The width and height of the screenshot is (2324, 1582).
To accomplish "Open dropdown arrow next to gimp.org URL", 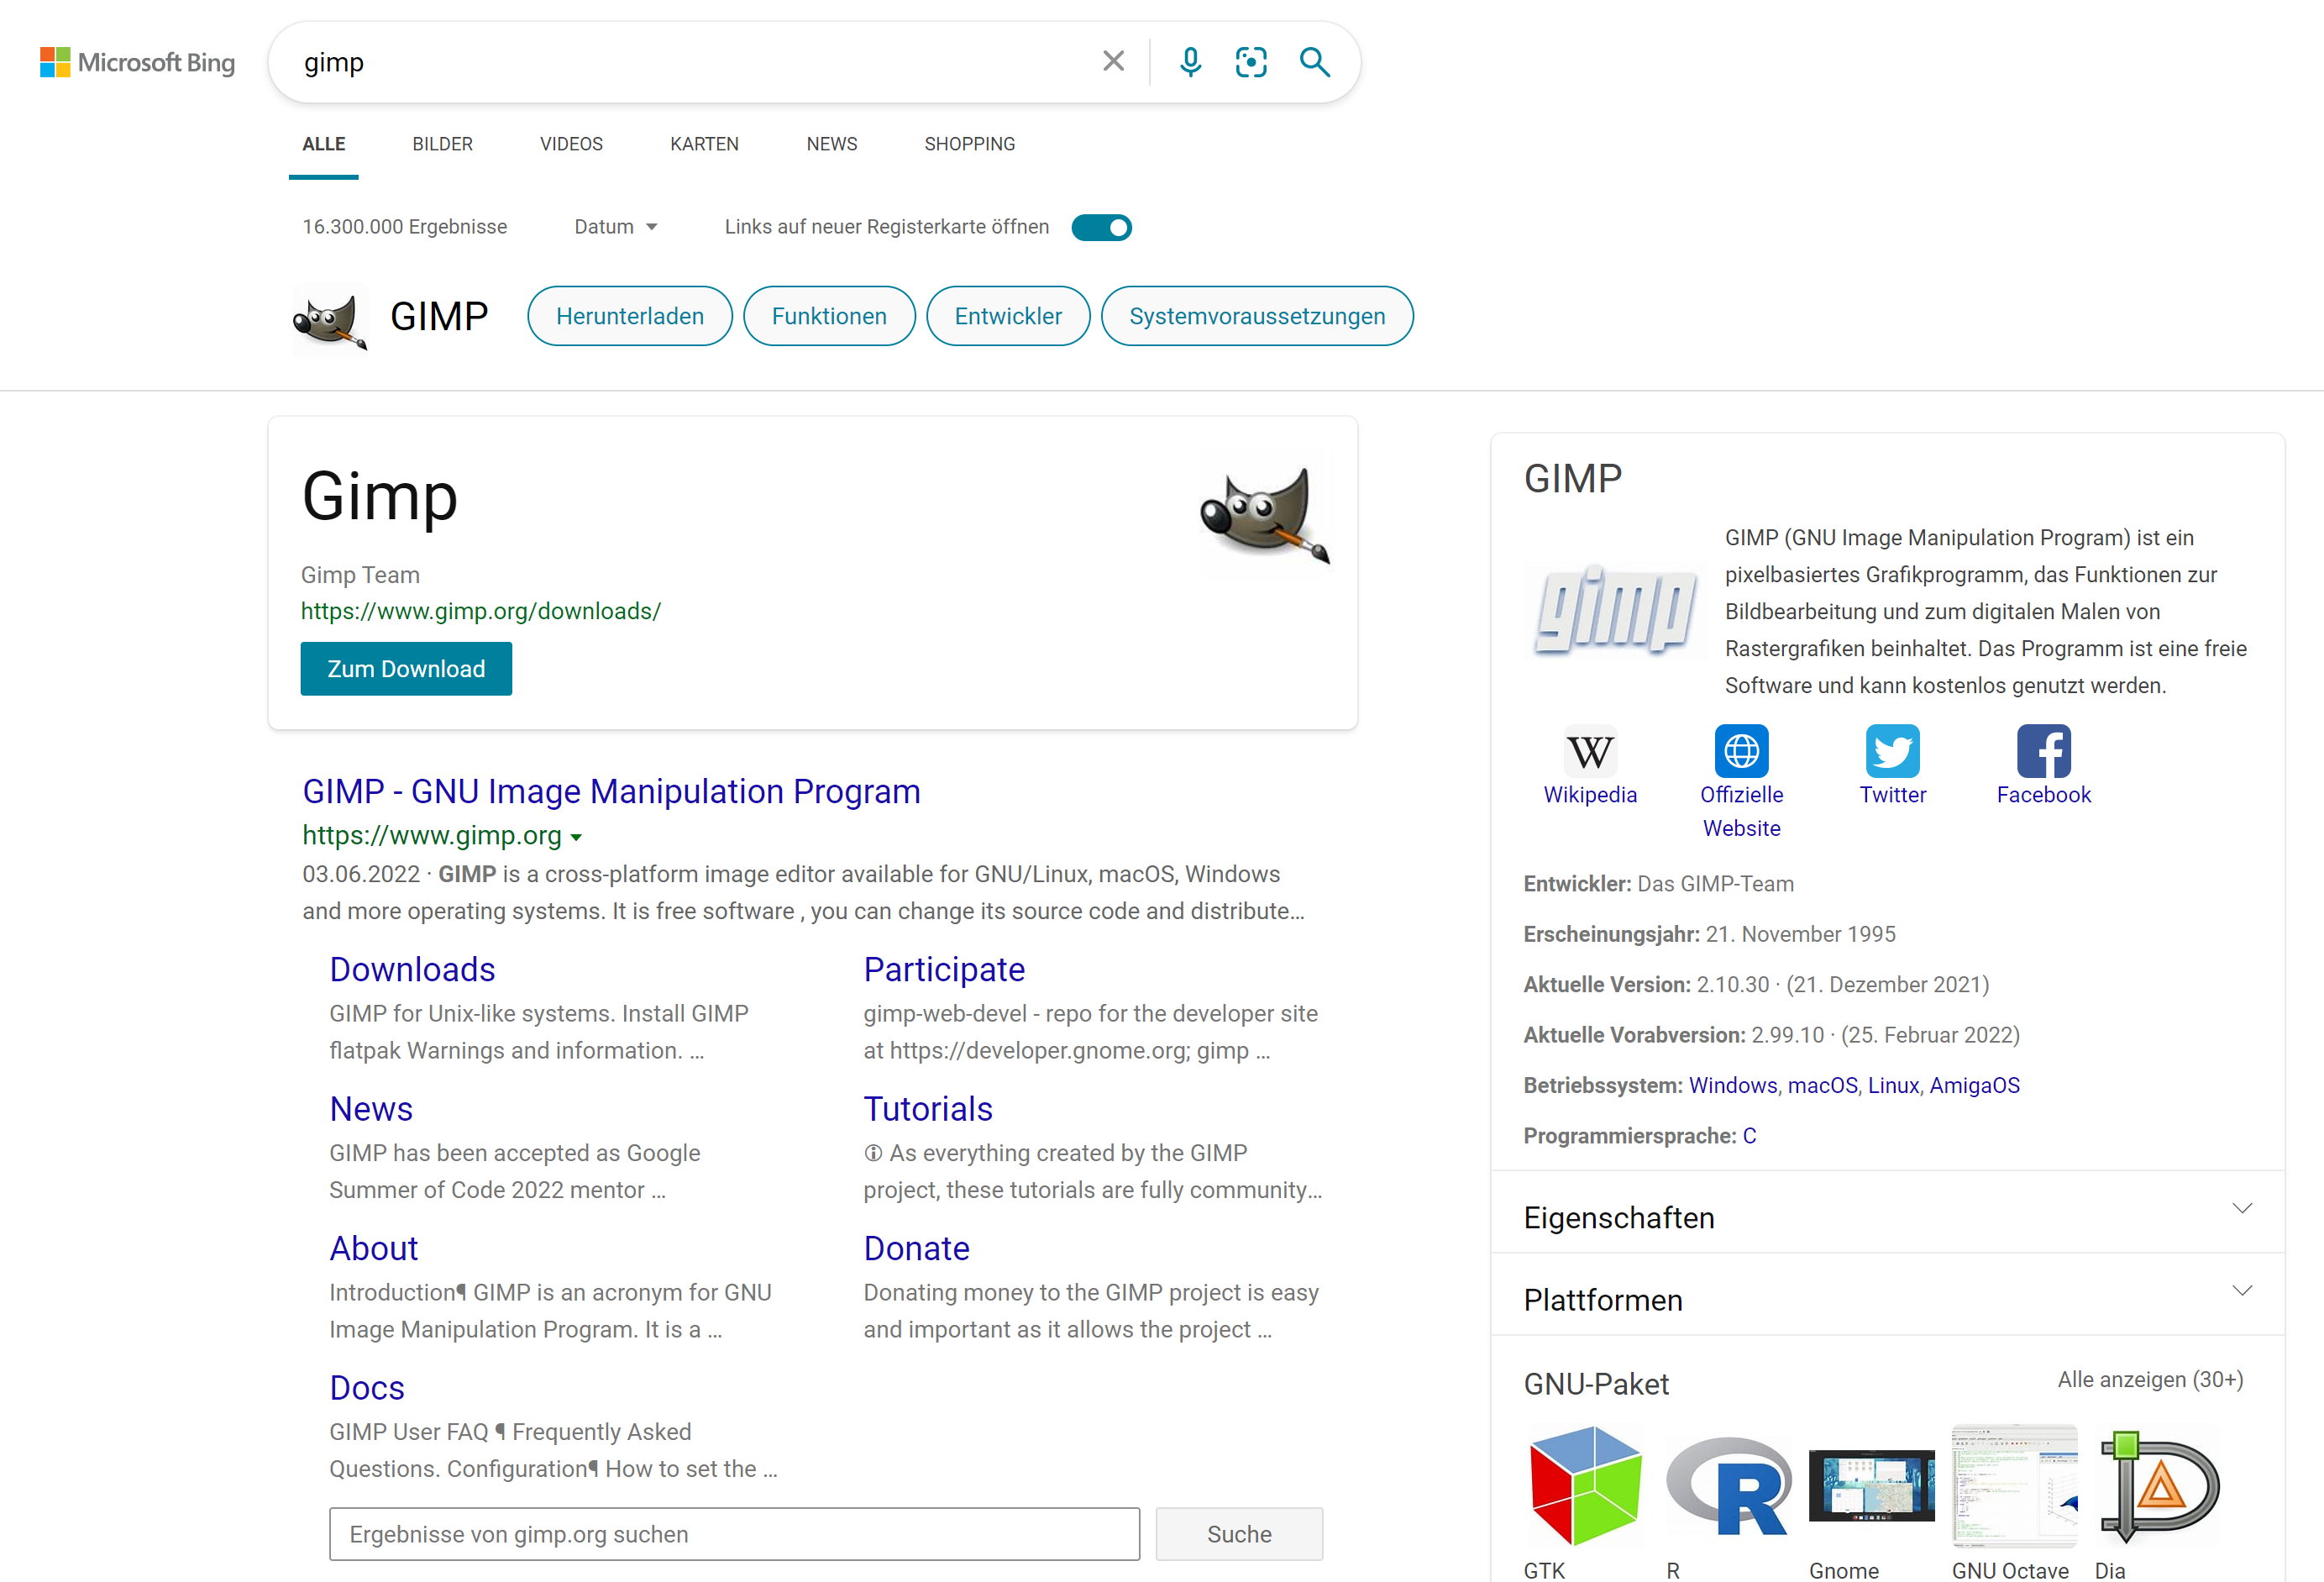I will tap(576, 837).
